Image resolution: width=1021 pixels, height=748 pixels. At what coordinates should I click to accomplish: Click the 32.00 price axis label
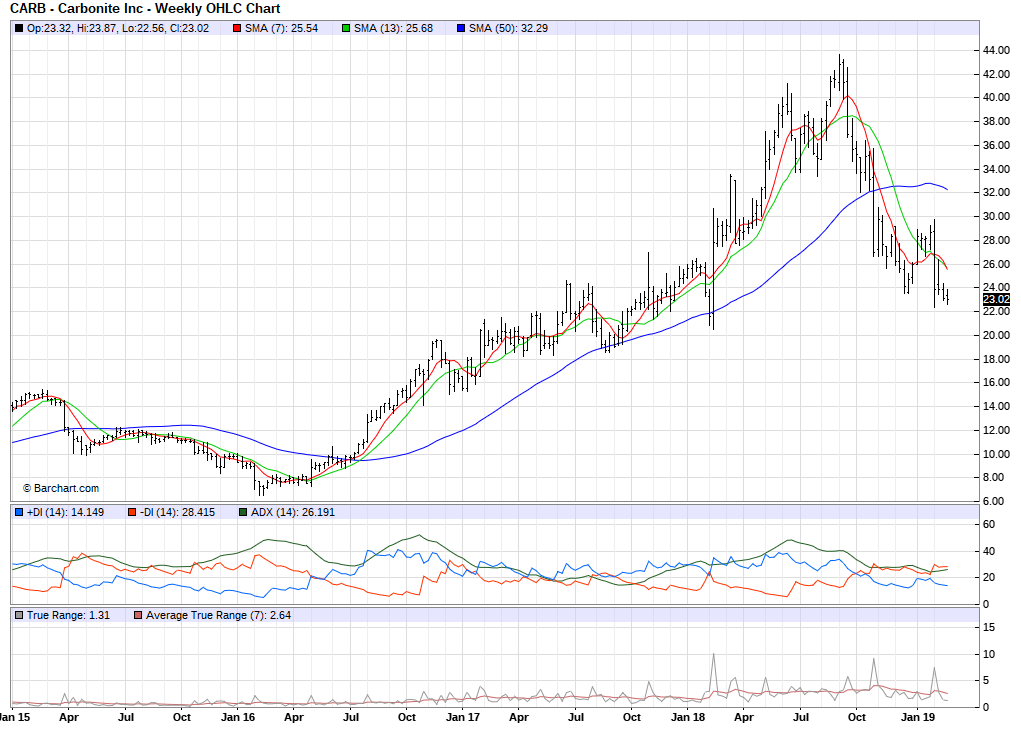996,193
